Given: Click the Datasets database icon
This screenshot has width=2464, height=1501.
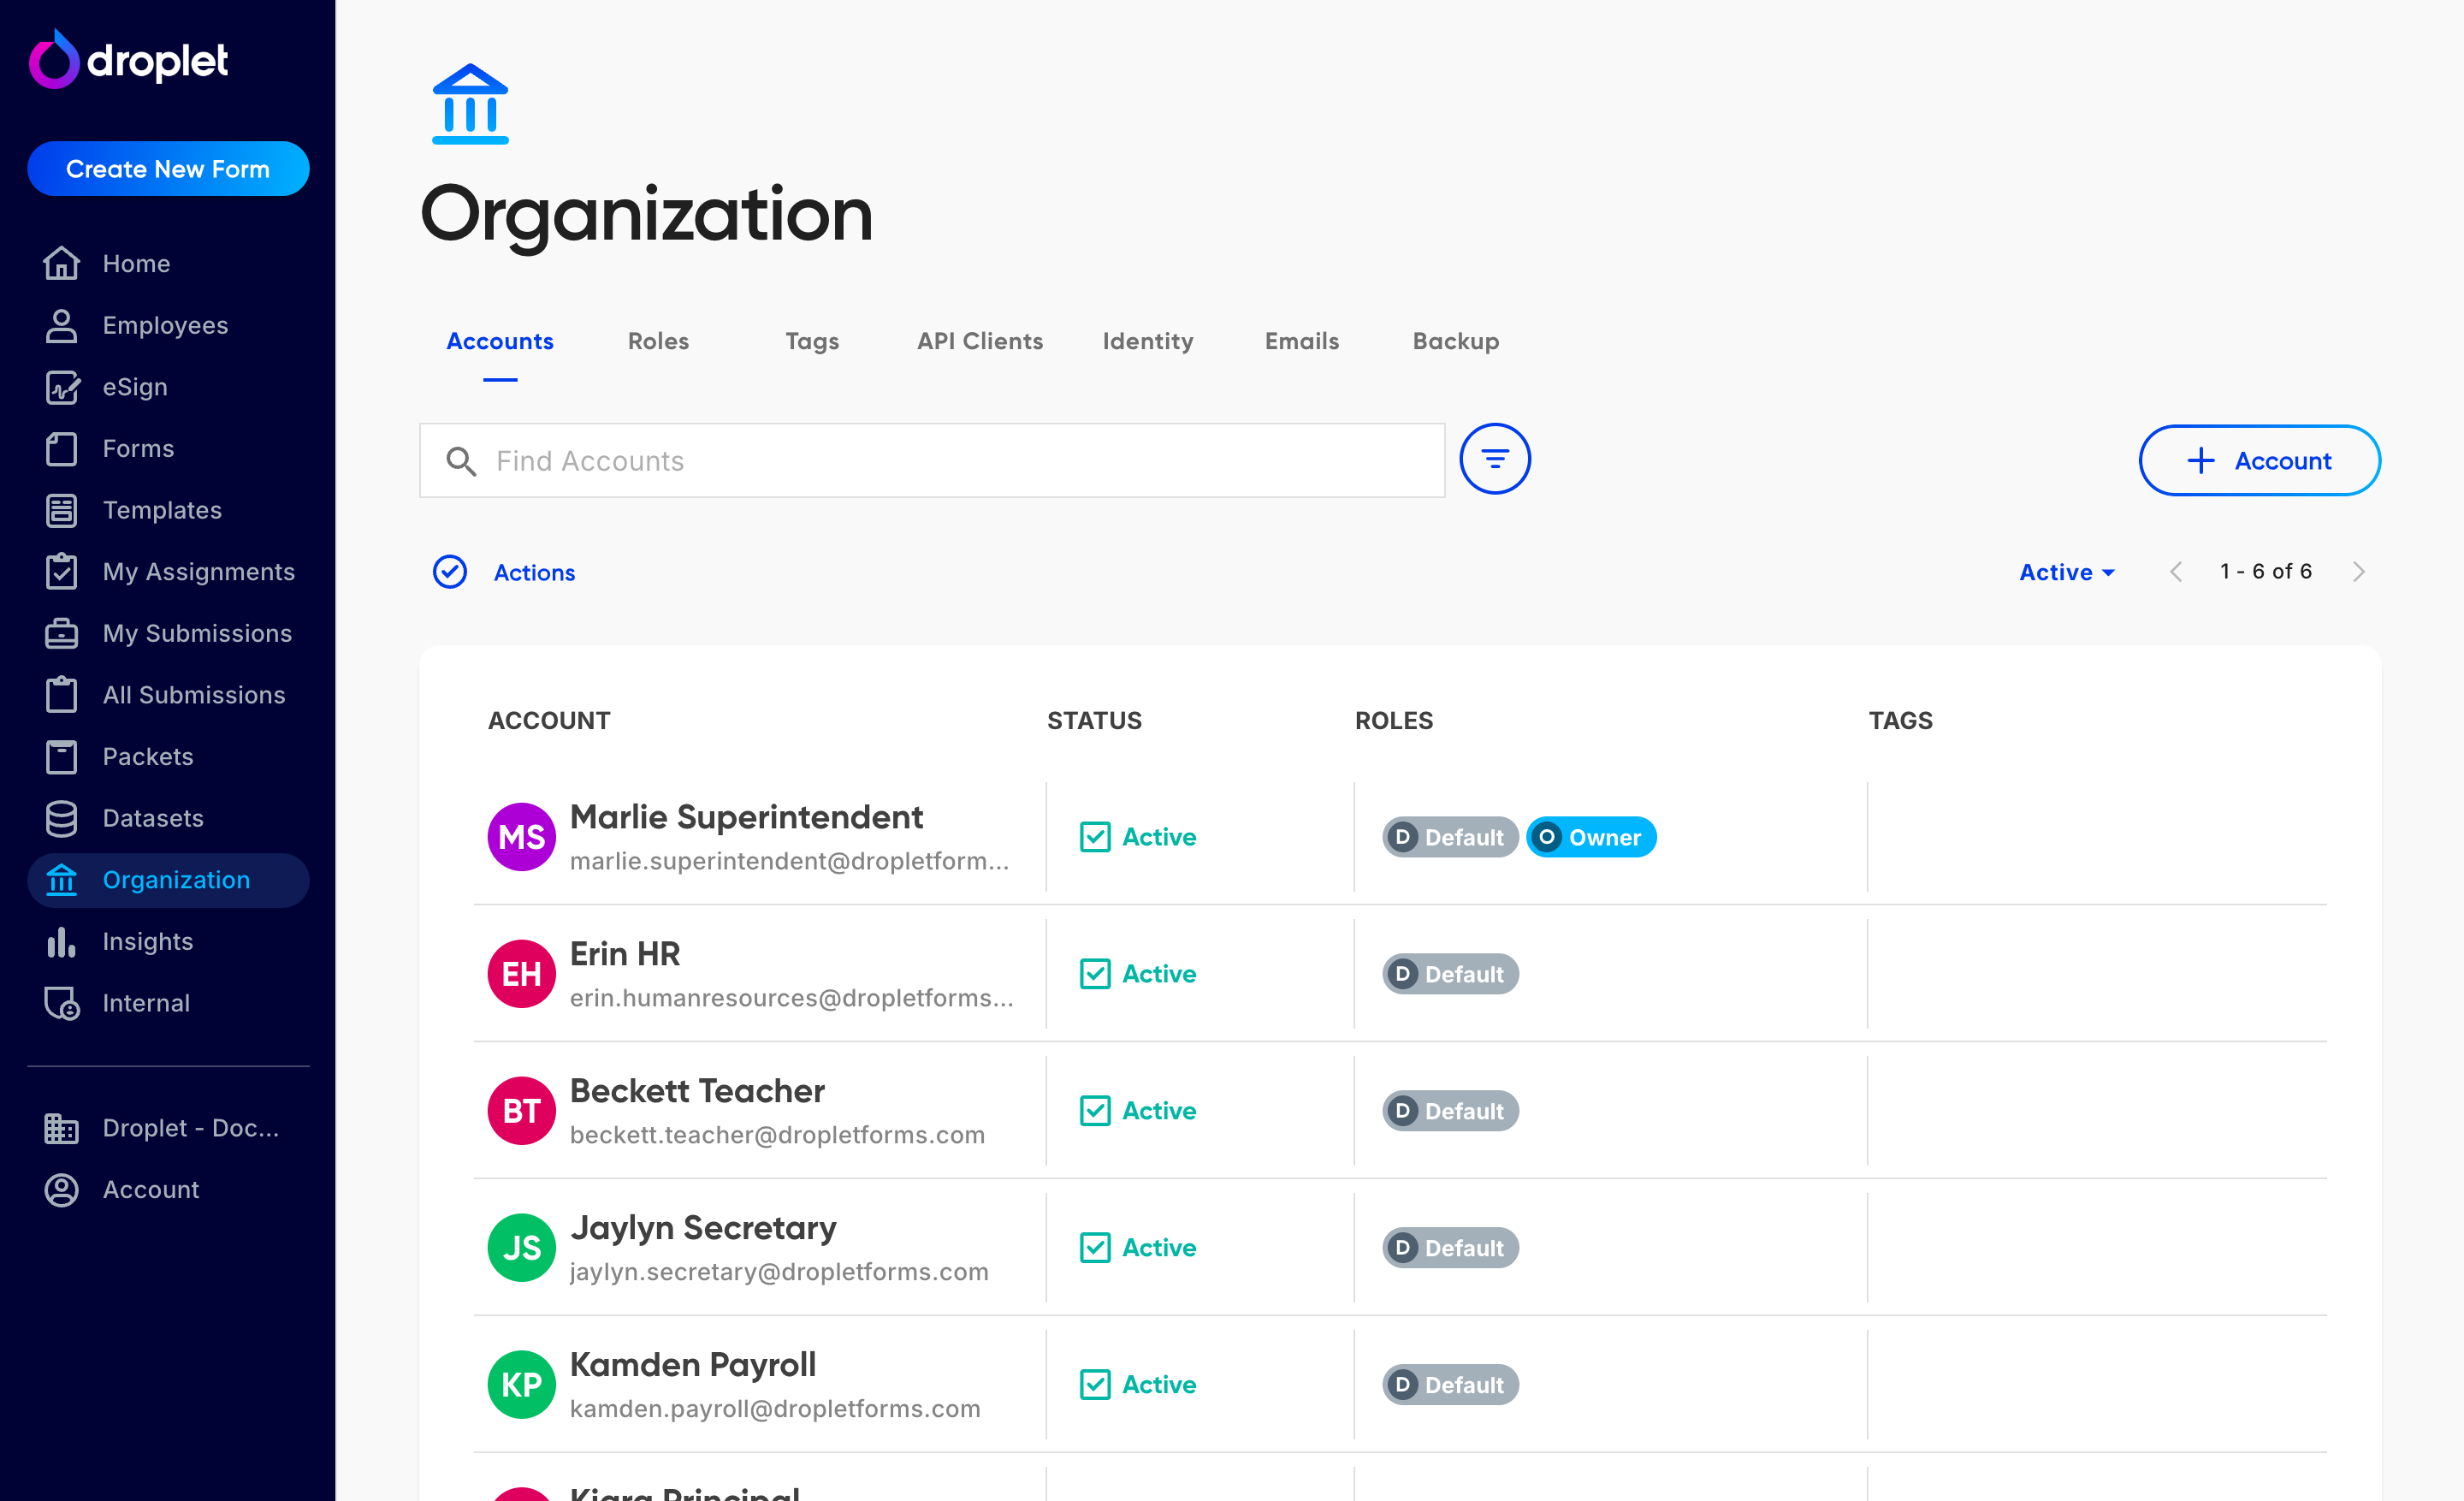Looking at the screenshot, I should tap(61, 818).
